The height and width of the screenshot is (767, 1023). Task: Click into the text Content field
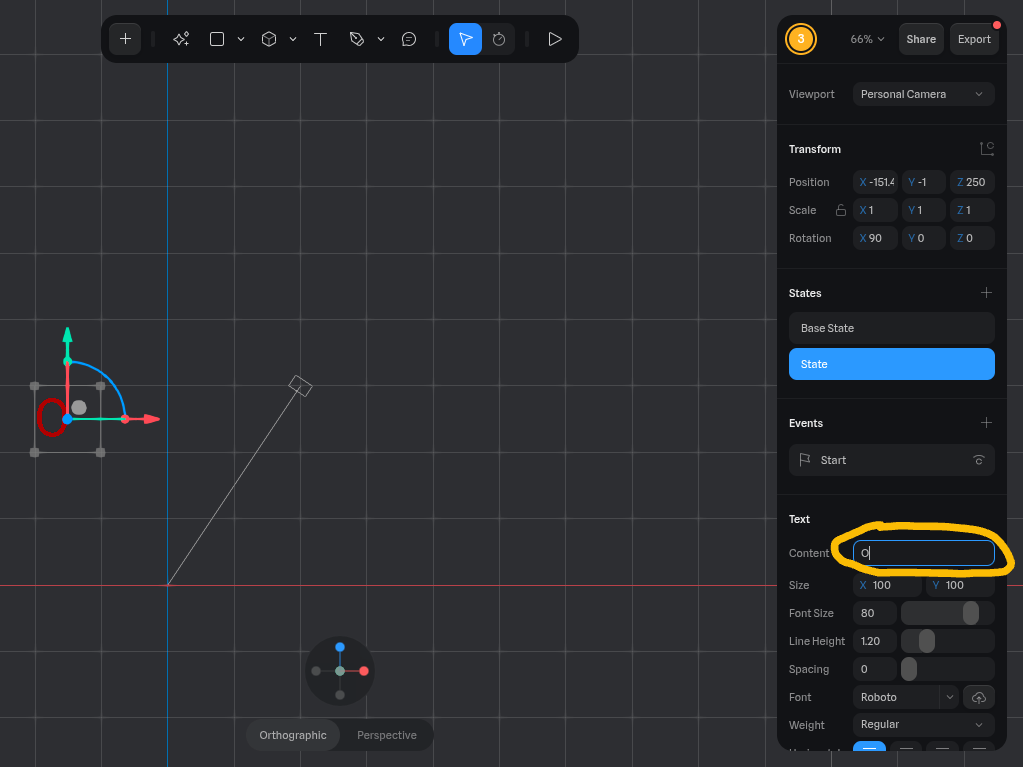click(923, 553)
